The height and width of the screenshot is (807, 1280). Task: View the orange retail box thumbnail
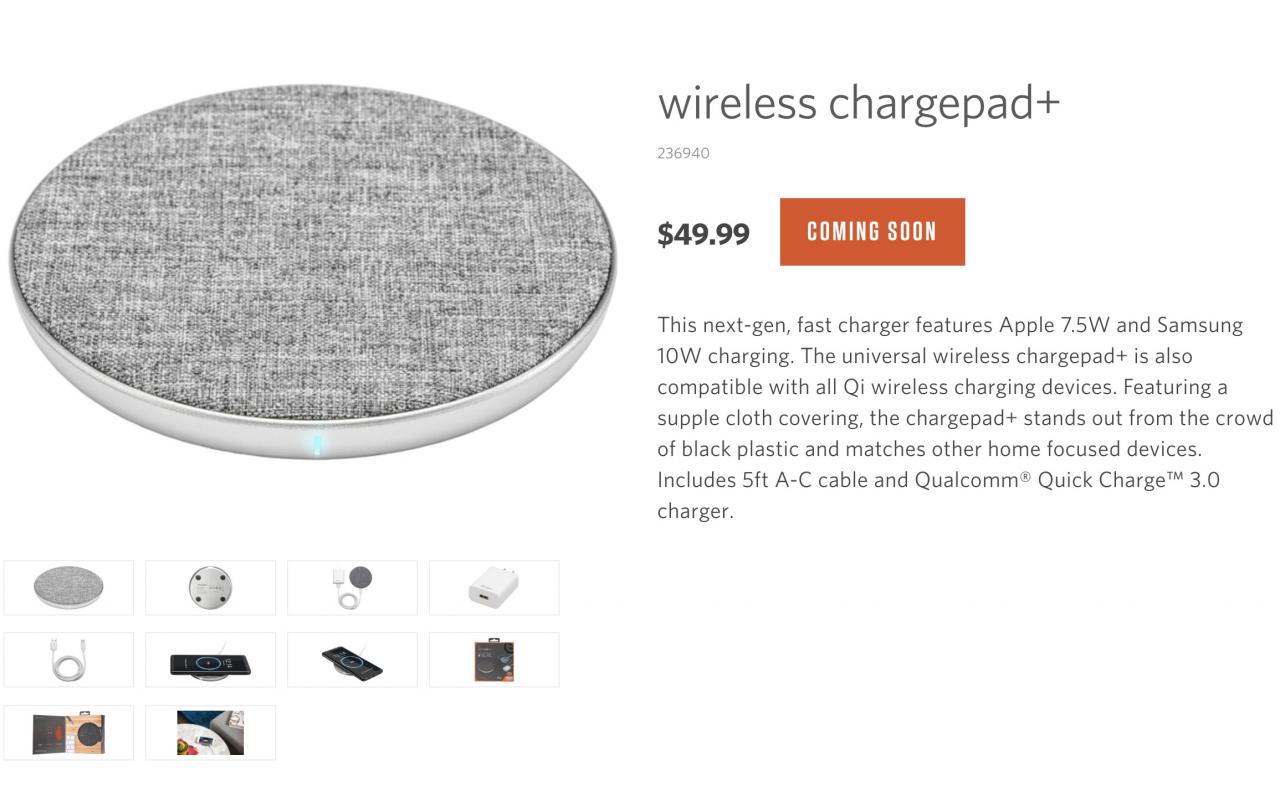point(494,660)
